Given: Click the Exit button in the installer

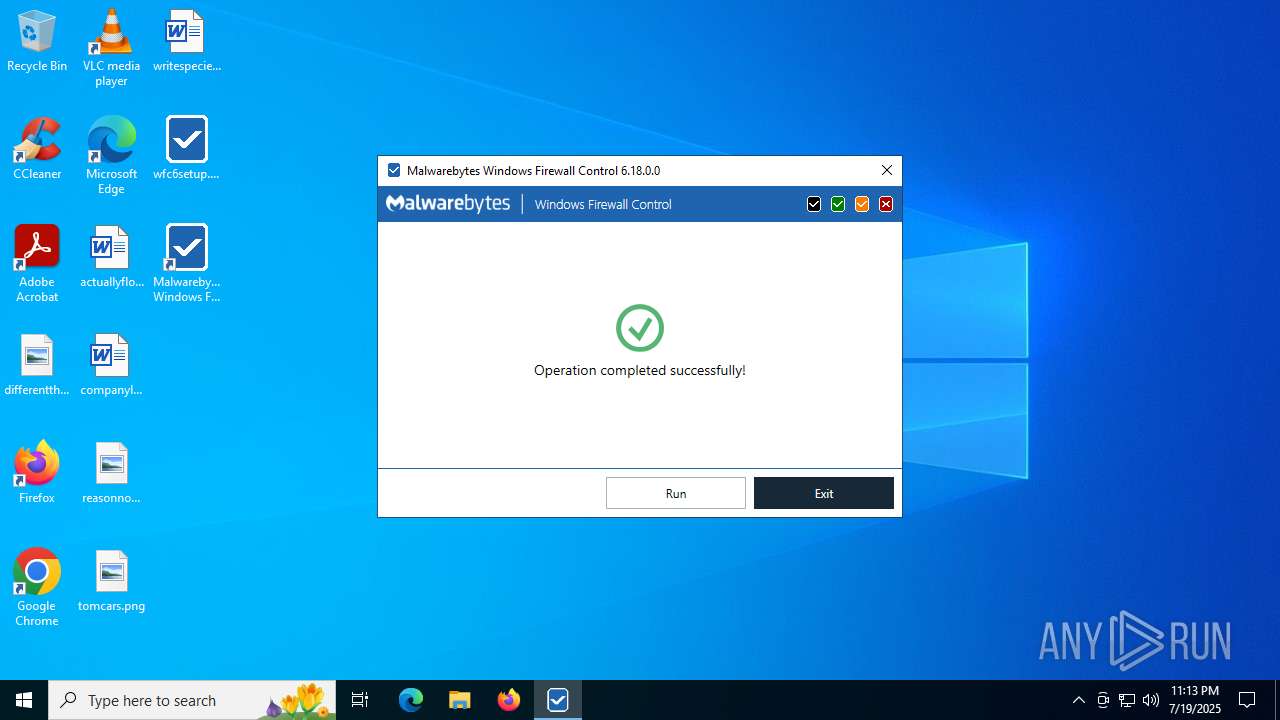Looking at the screenshot, I should click(824, 493).
